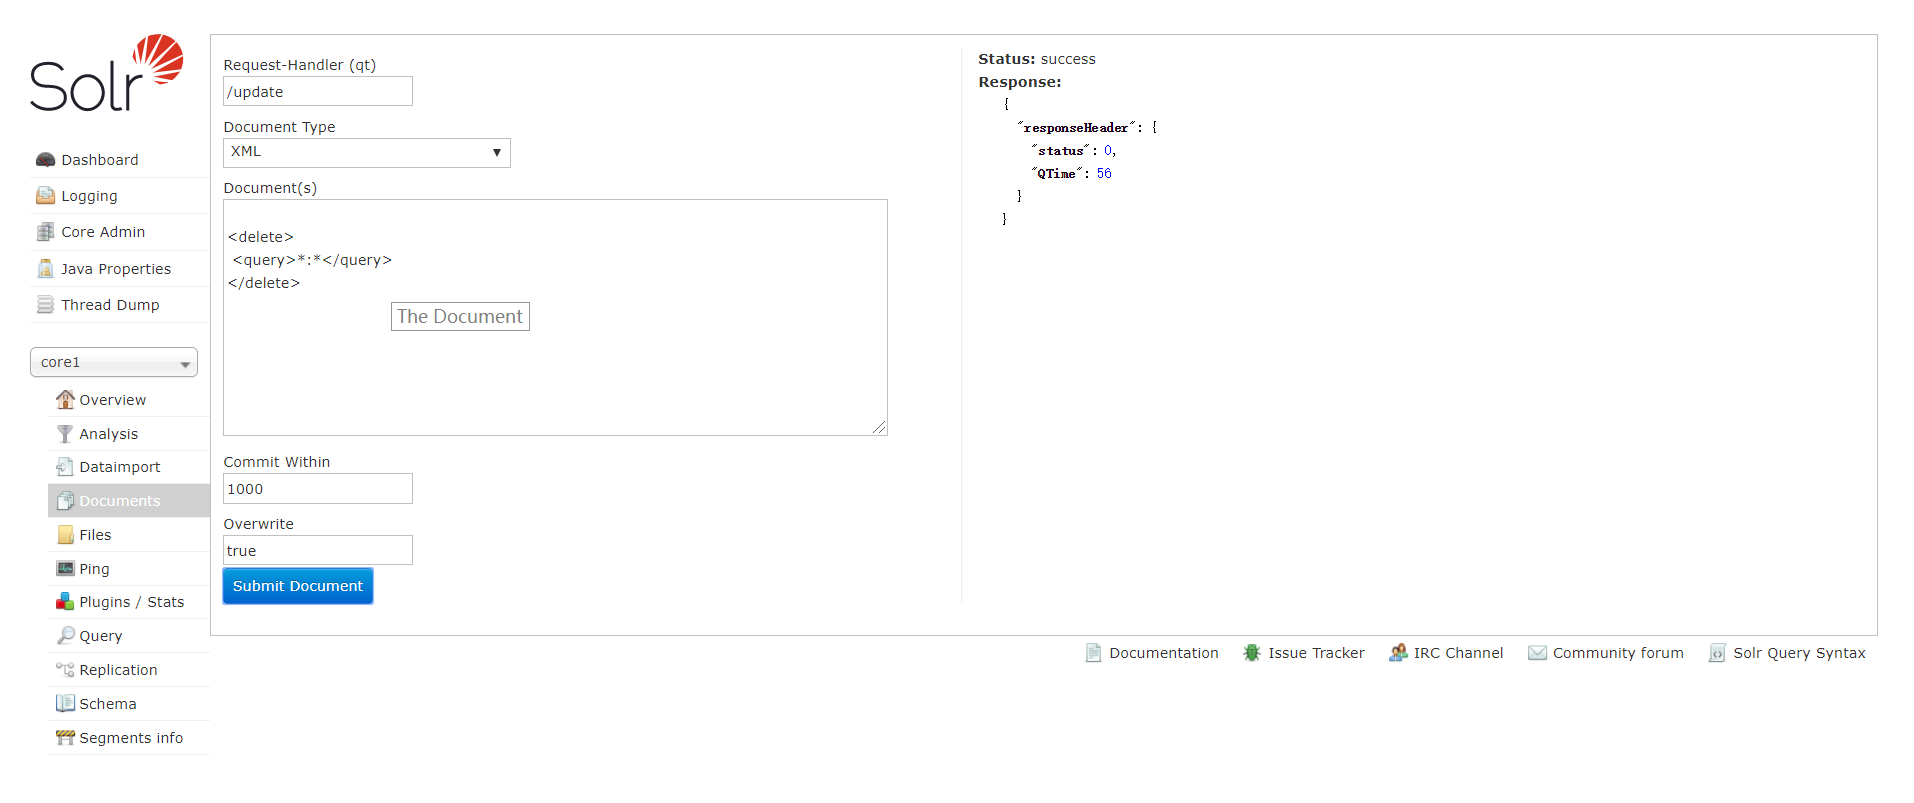Click the Core Admin icon

pyautogui.click(x=45, y=232)
